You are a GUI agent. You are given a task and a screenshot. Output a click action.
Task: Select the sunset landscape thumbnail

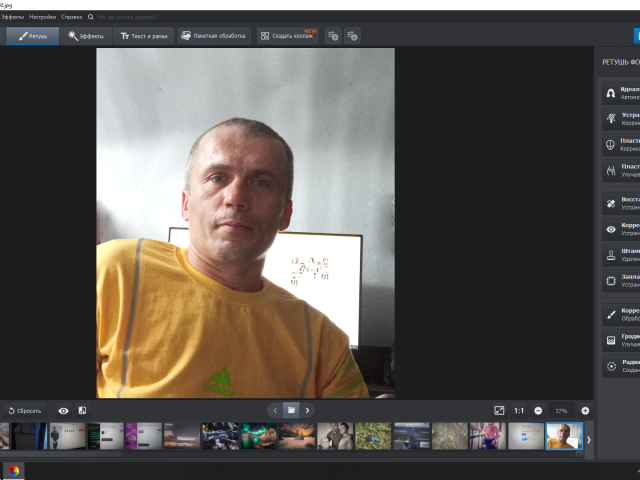click(297, 436)
